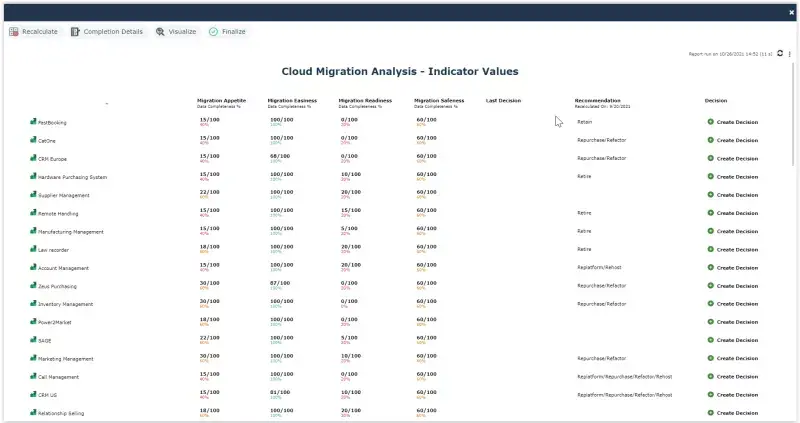Click the Retain recommendation text
This screenshot has width=800, height=423.
(585, 122)
